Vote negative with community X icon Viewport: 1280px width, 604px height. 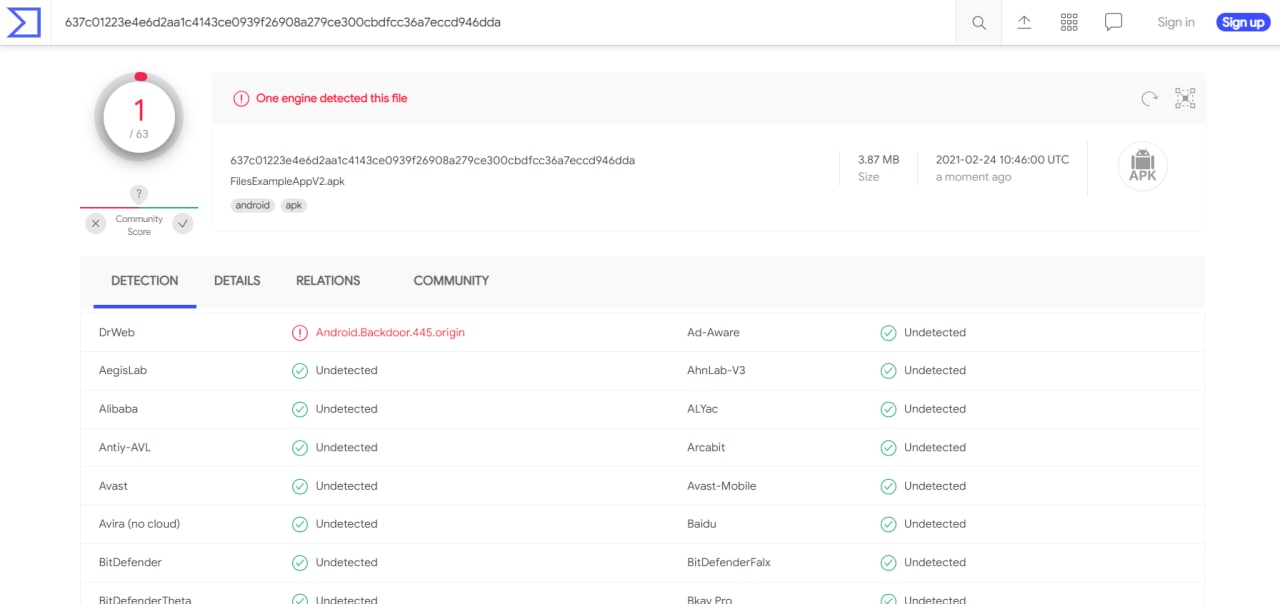point(96,224)
